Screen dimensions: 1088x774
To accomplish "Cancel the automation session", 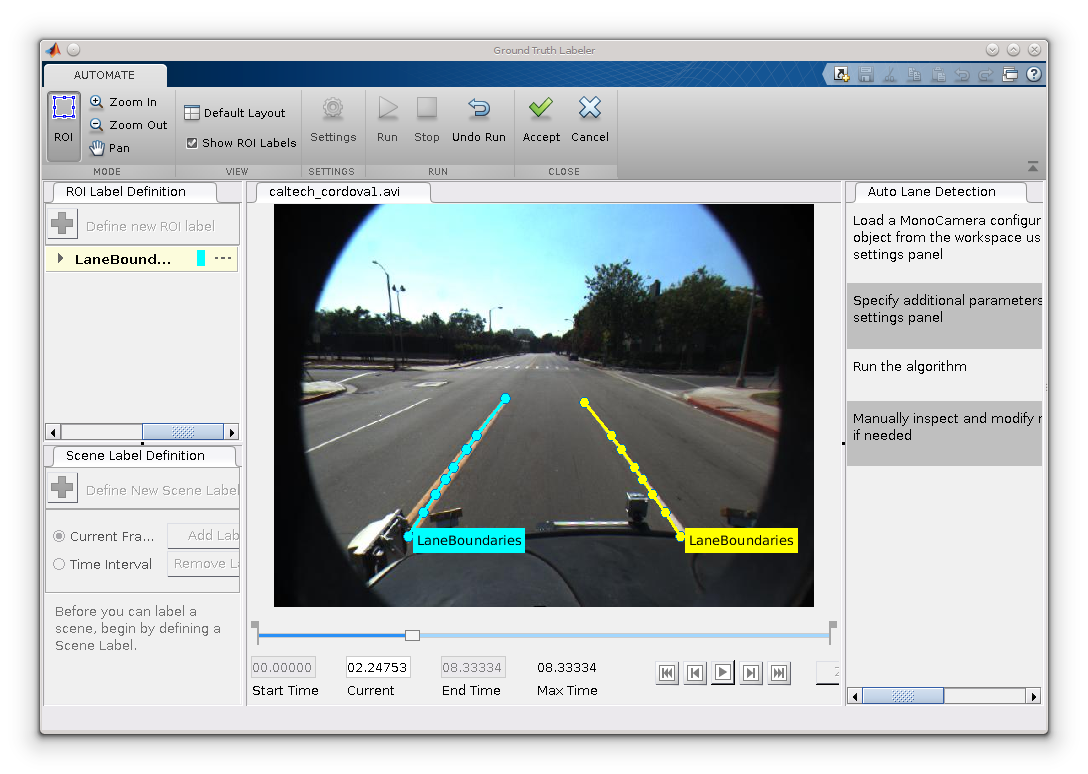I will coord(590,119).
